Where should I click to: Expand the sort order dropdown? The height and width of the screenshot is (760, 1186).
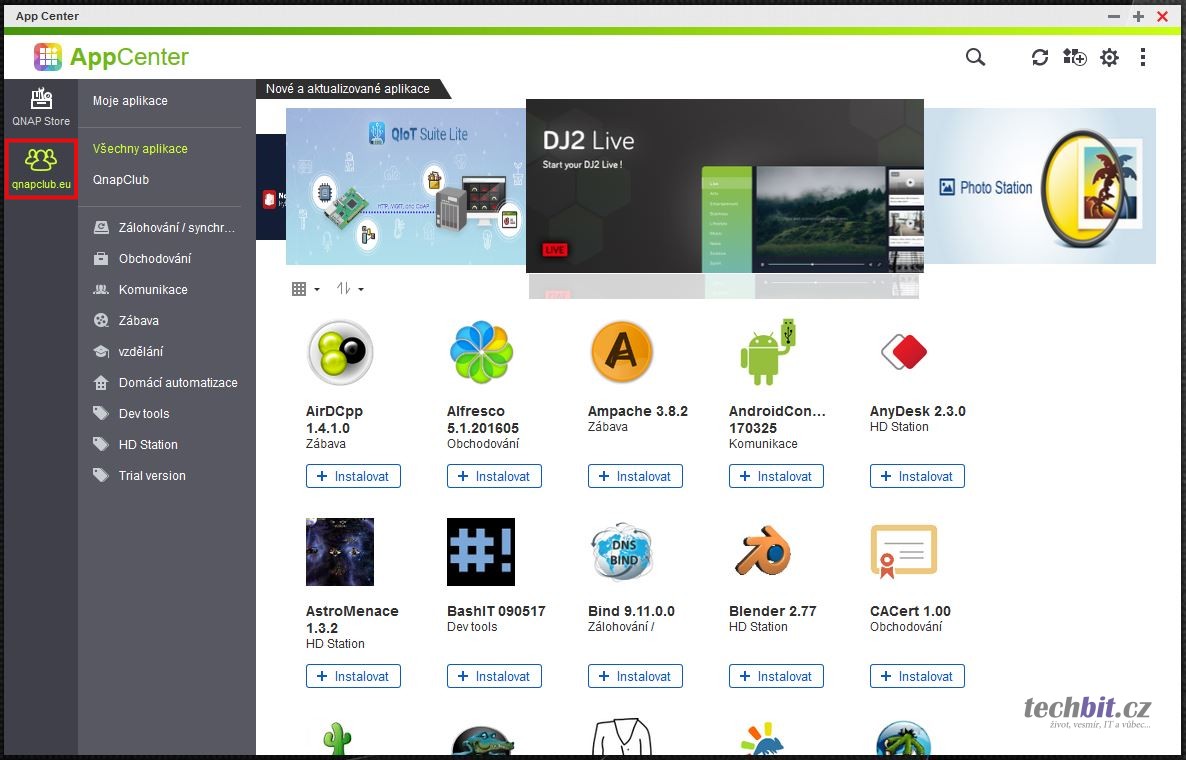[349, 289]
